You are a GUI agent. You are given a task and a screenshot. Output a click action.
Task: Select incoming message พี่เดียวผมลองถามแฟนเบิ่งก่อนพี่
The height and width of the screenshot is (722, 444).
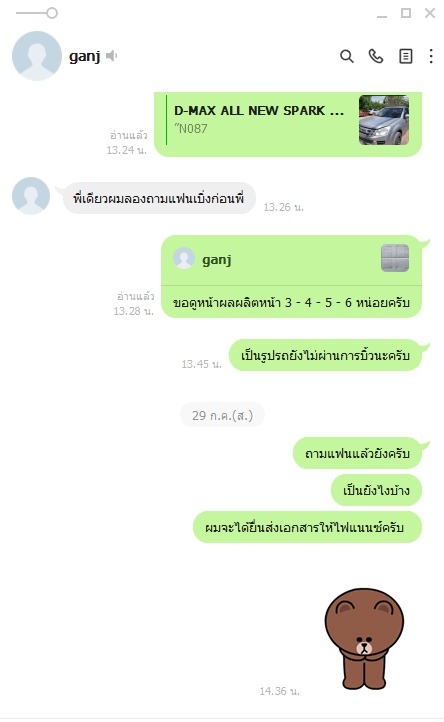pyautogui.click(x=158, y=198)
